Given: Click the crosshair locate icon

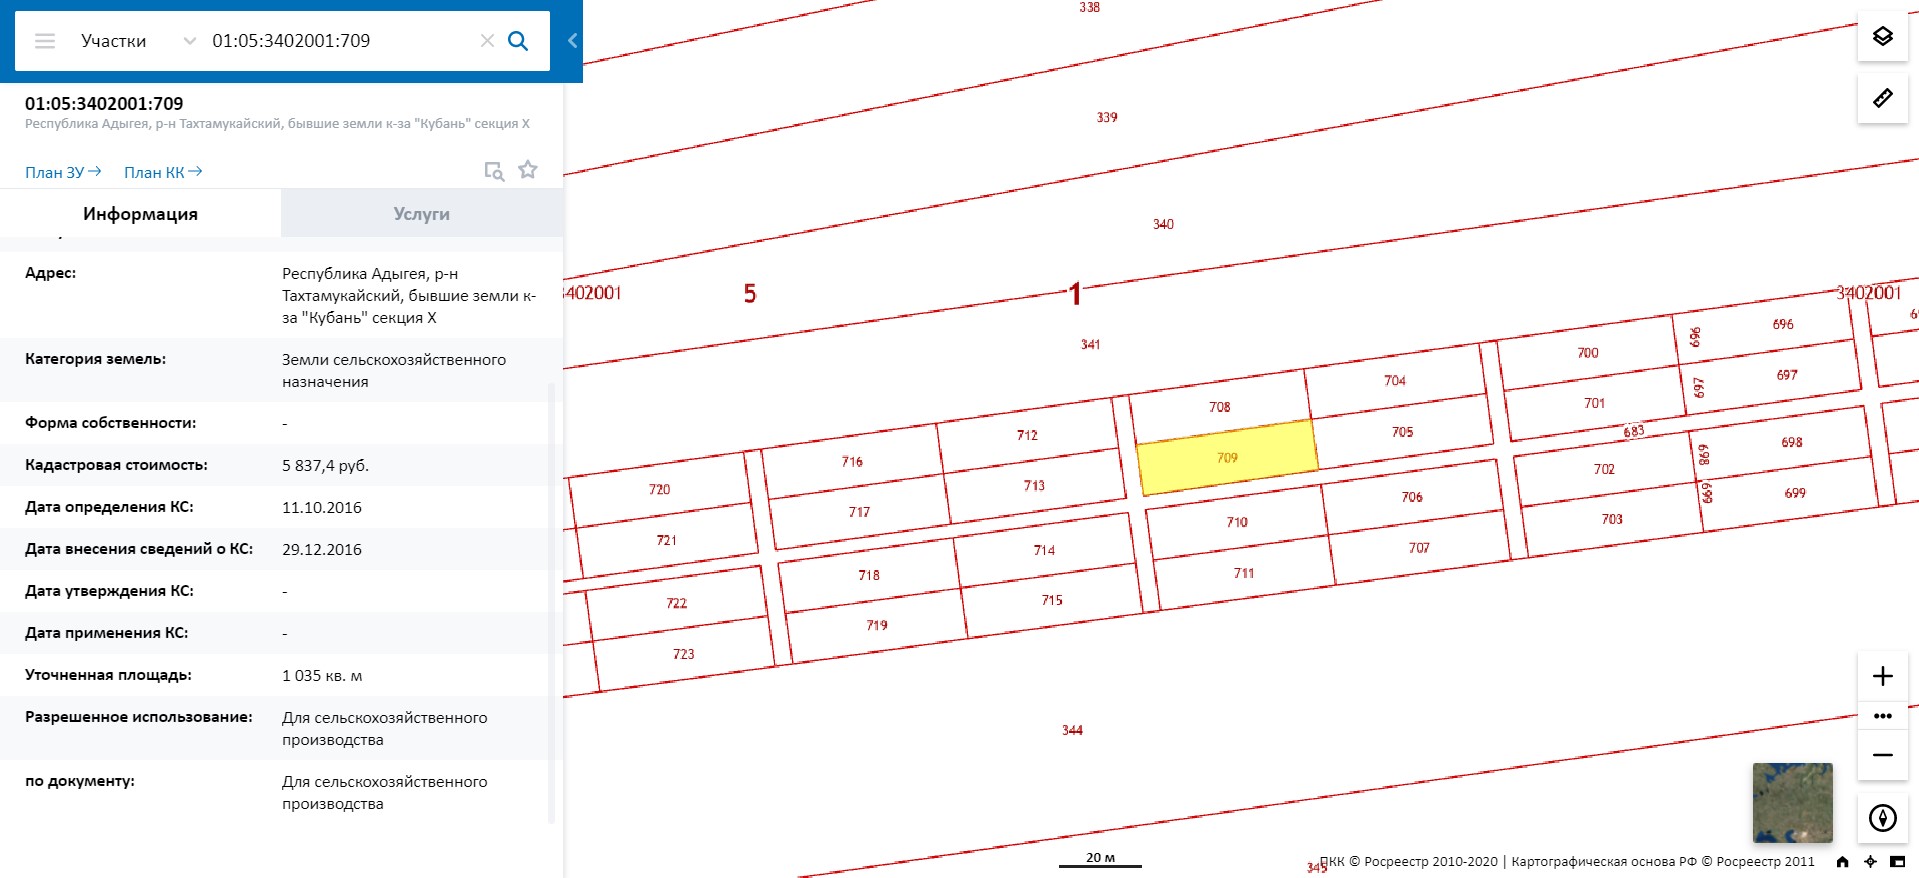Looking at the screenshot, I should (x=1870, y=862).
